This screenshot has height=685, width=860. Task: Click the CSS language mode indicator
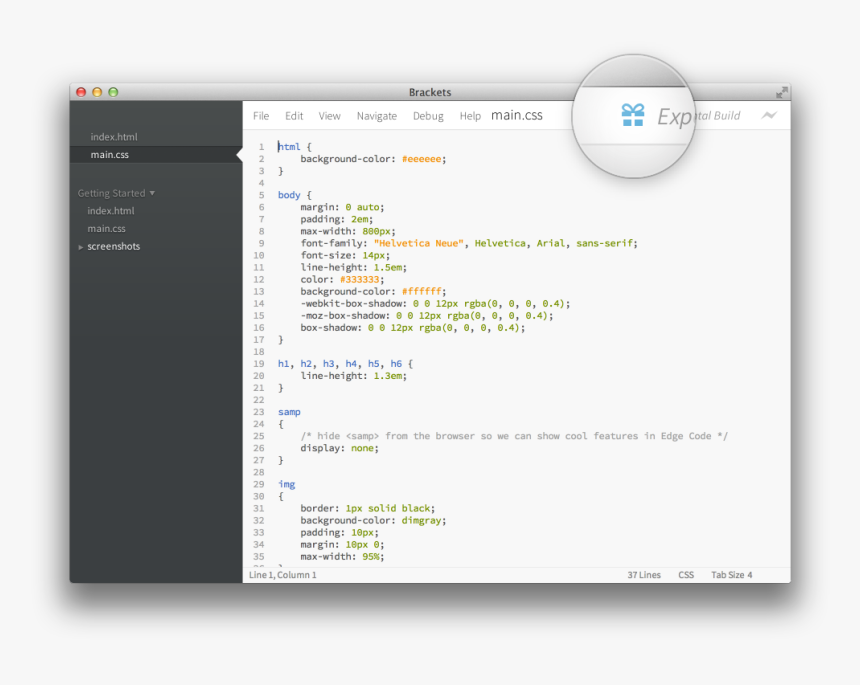point(686,575)
